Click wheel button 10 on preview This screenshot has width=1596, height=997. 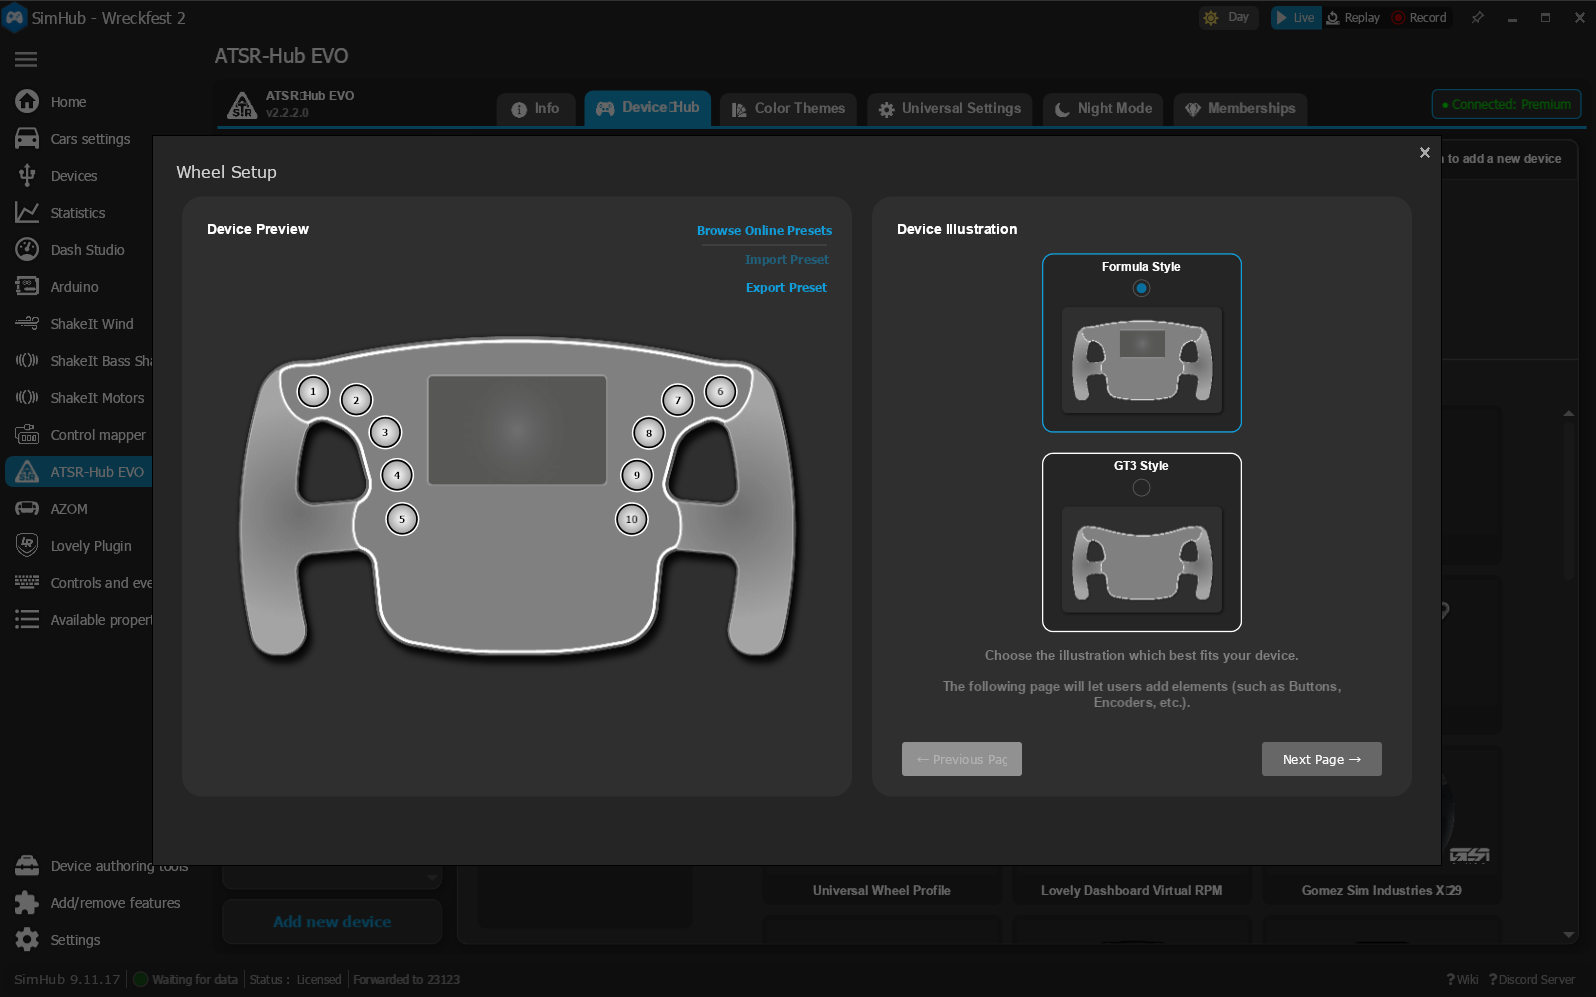tap(632, 519)
